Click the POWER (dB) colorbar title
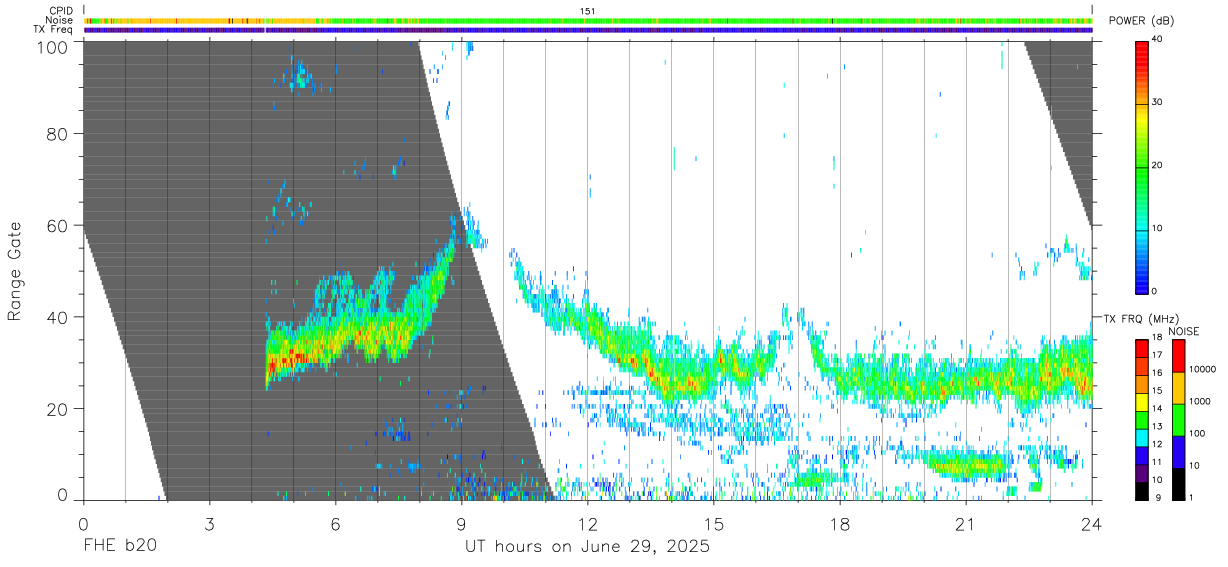Viewport: 1228px width, 567px height. coord(1141,21)
